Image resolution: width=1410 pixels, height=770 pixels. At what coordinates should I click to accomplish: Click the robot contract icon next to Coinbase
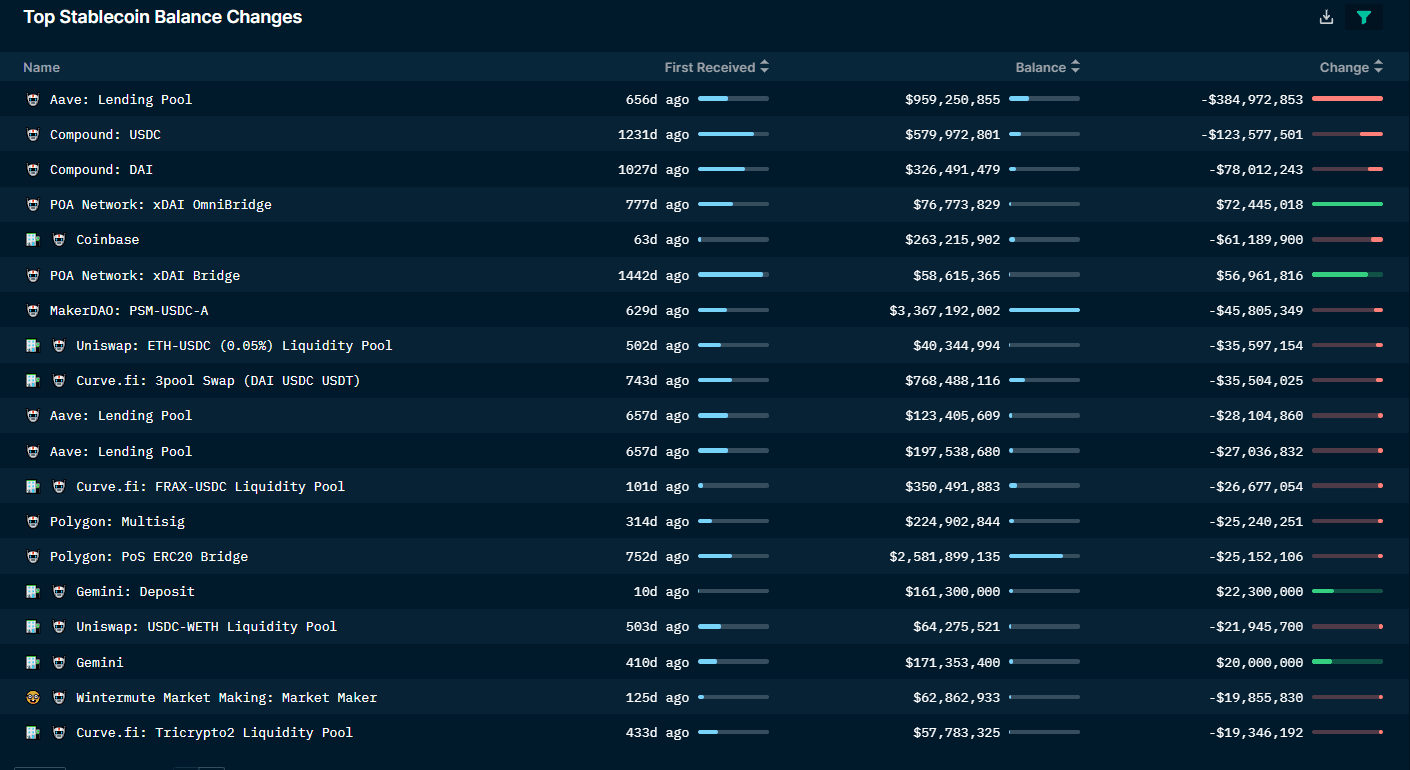click(59, 240)
